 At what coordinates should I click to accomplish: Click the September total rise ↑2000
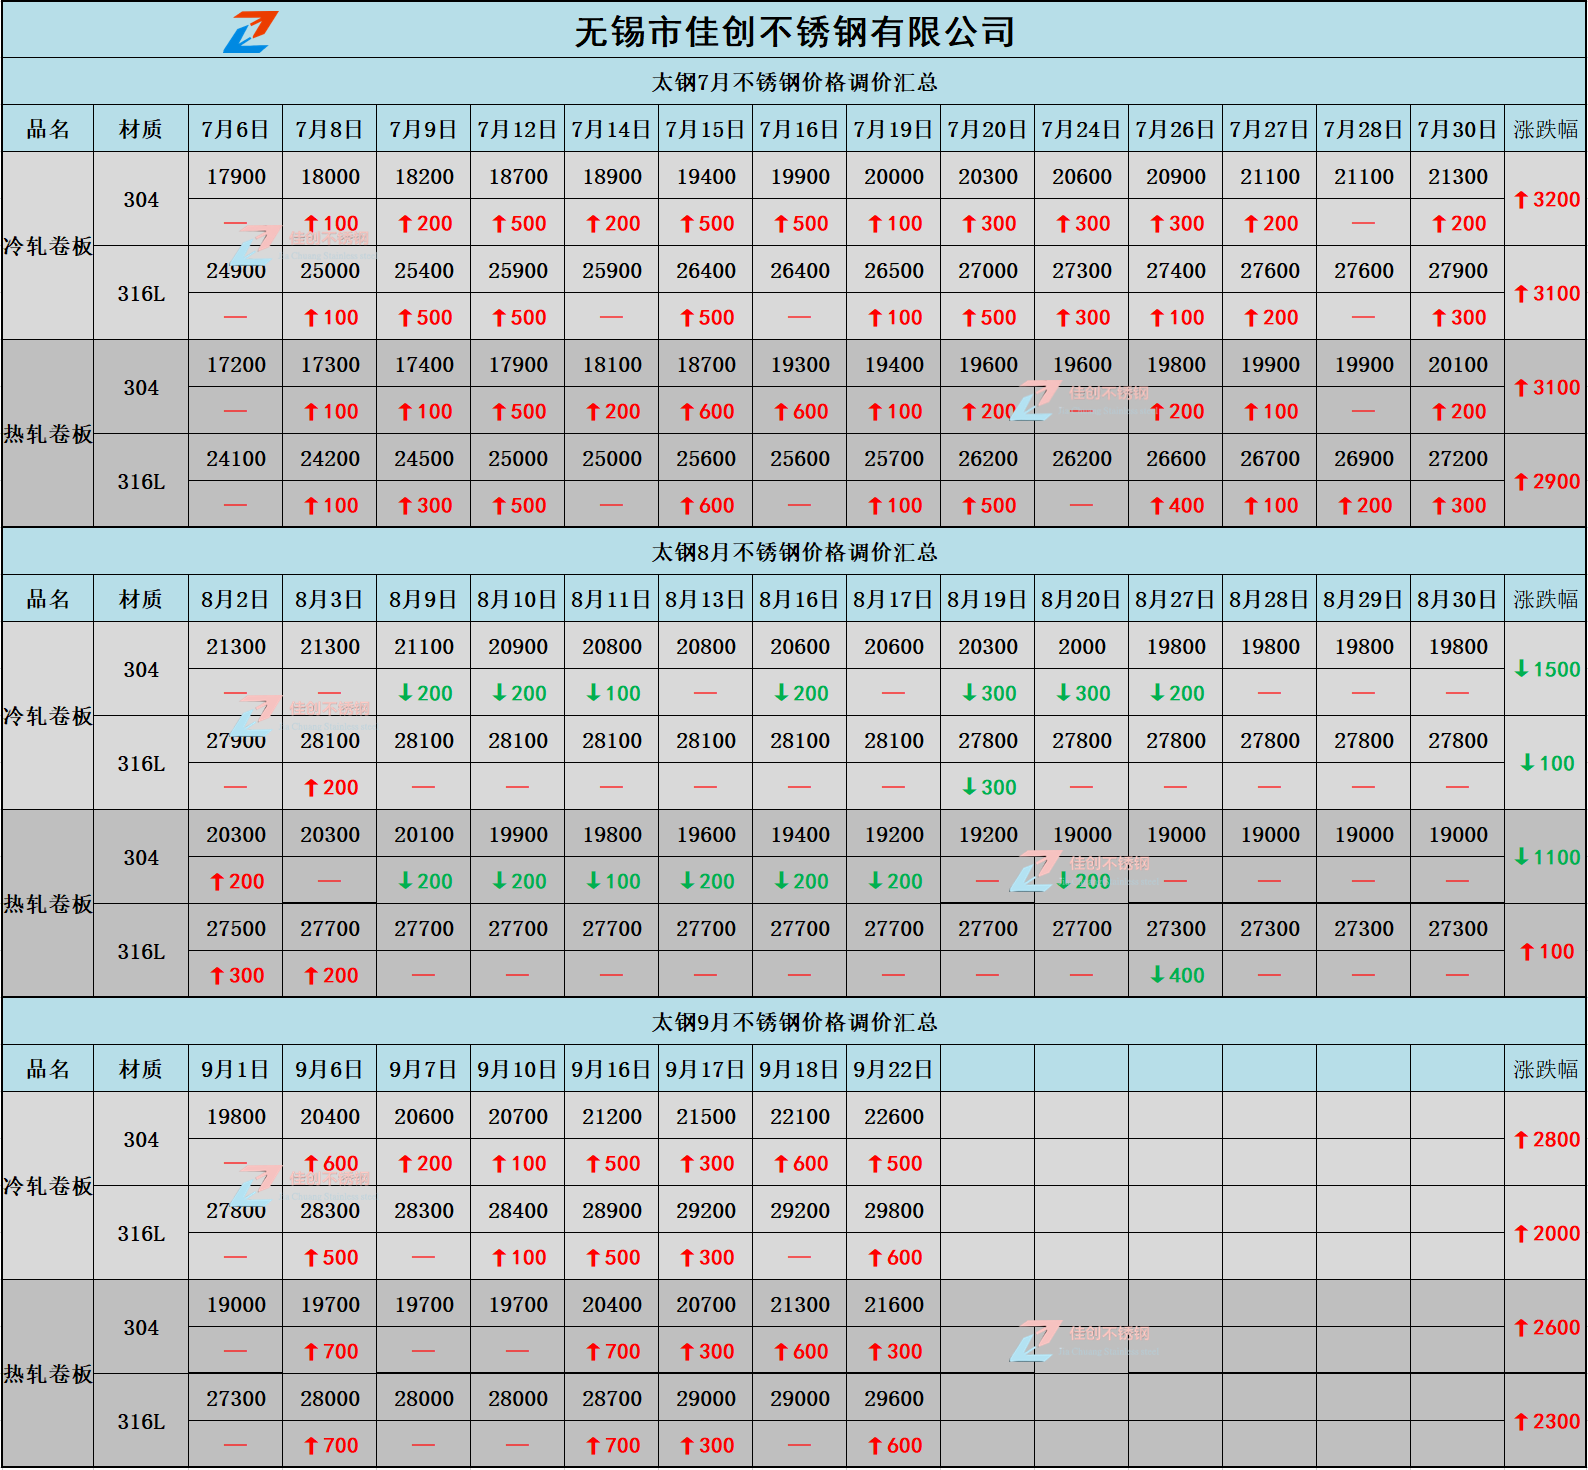point(1546,1233)
